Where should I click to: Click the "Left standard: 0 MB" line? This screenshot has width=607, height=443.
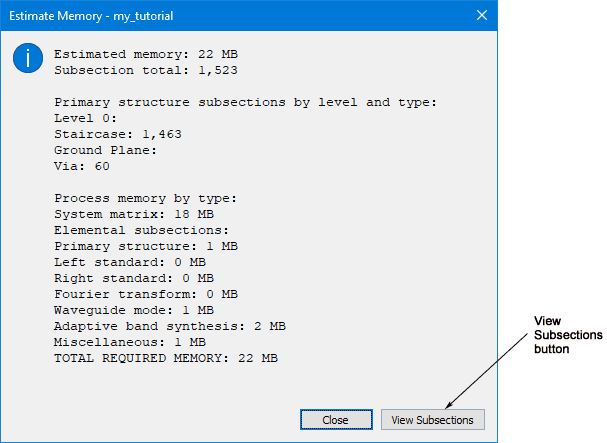coord(130,262)
